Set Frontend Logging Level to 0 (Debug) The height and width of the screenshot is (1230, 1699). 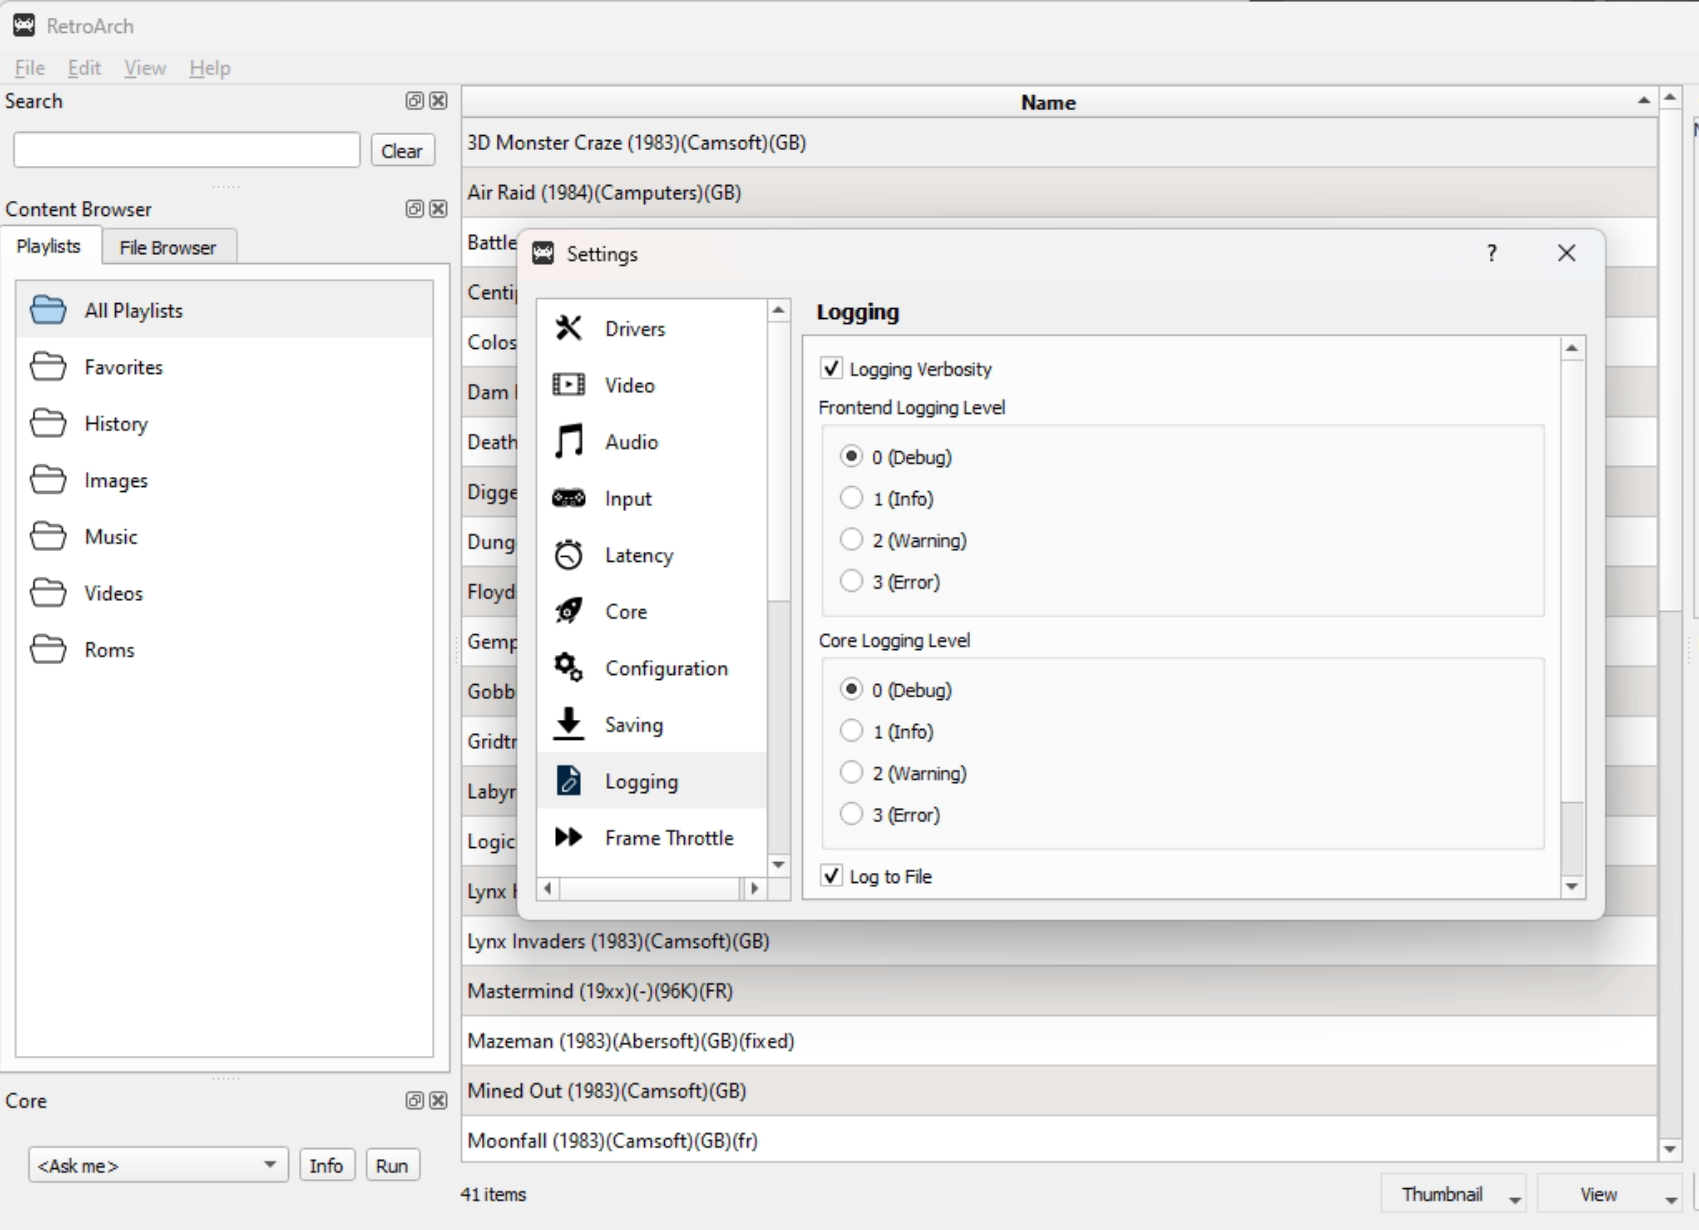tap(851, 456)
